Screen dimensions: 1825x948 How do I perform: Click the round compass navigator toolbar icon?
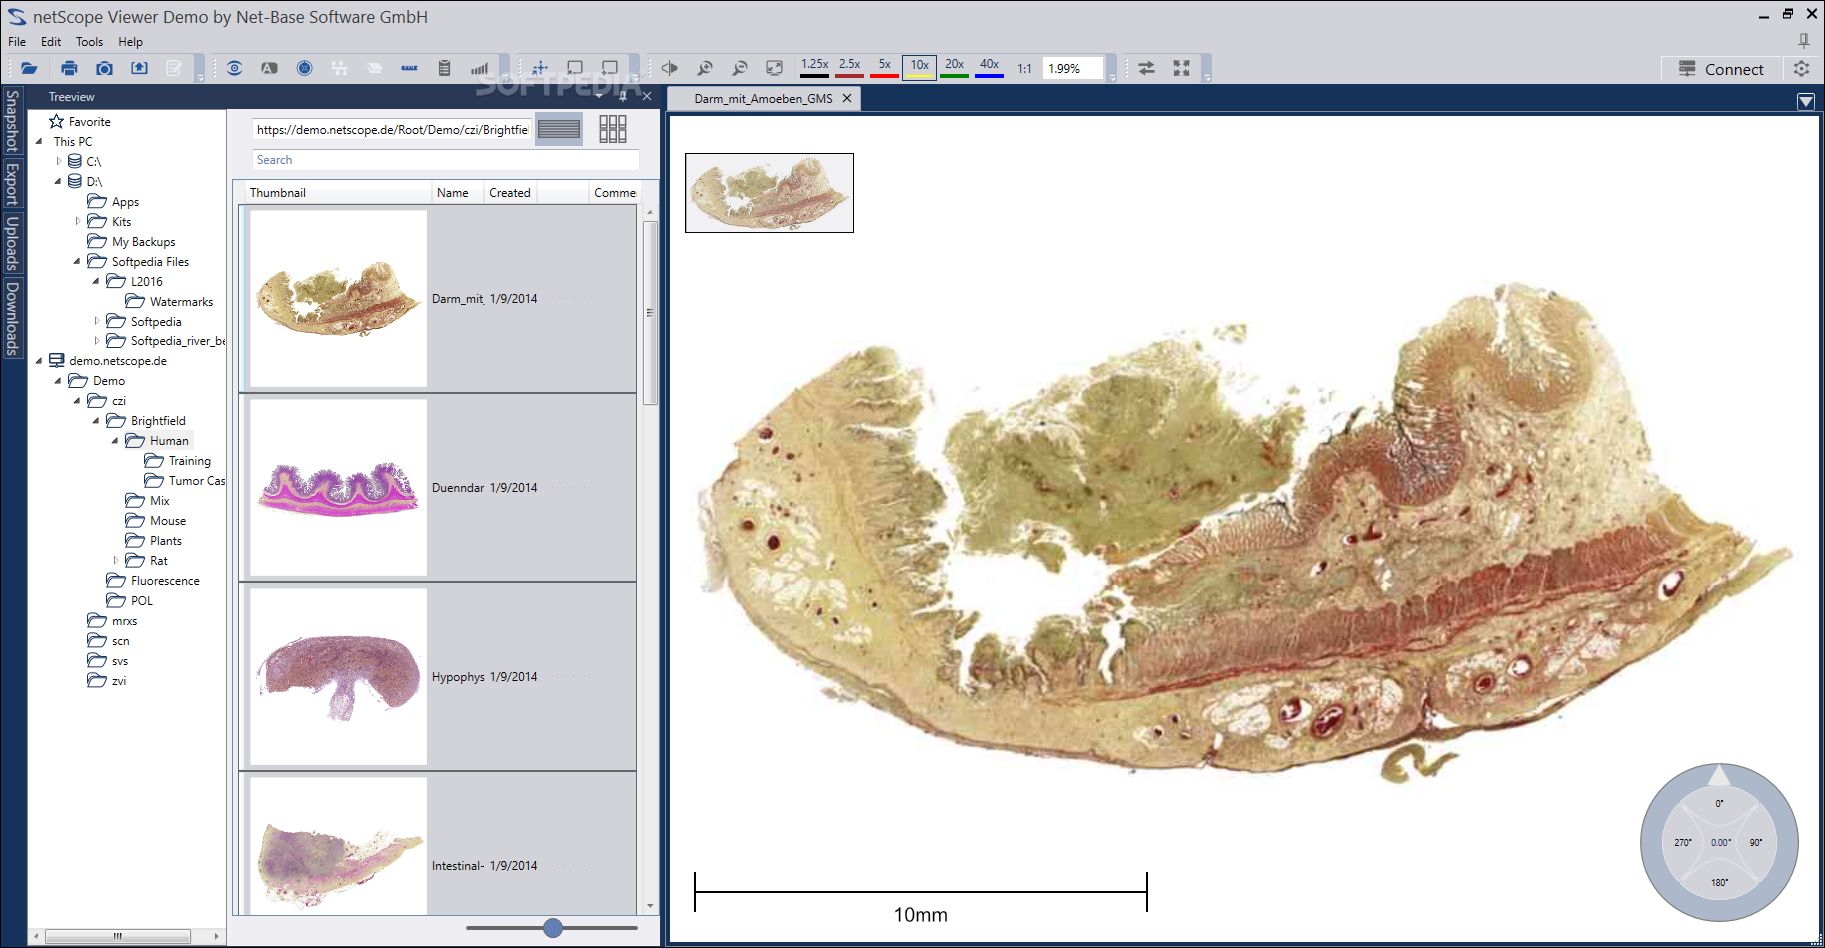click(304, 68)
